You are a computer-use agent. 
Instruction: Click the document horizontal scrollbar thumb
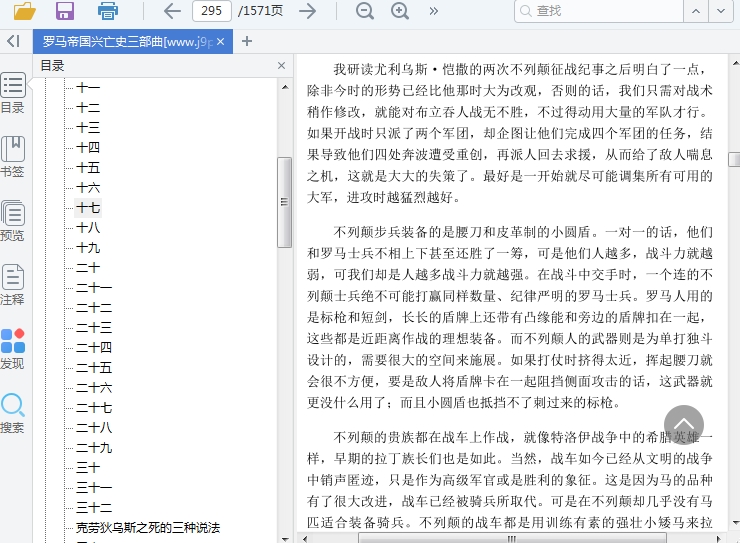pos(512,538)
